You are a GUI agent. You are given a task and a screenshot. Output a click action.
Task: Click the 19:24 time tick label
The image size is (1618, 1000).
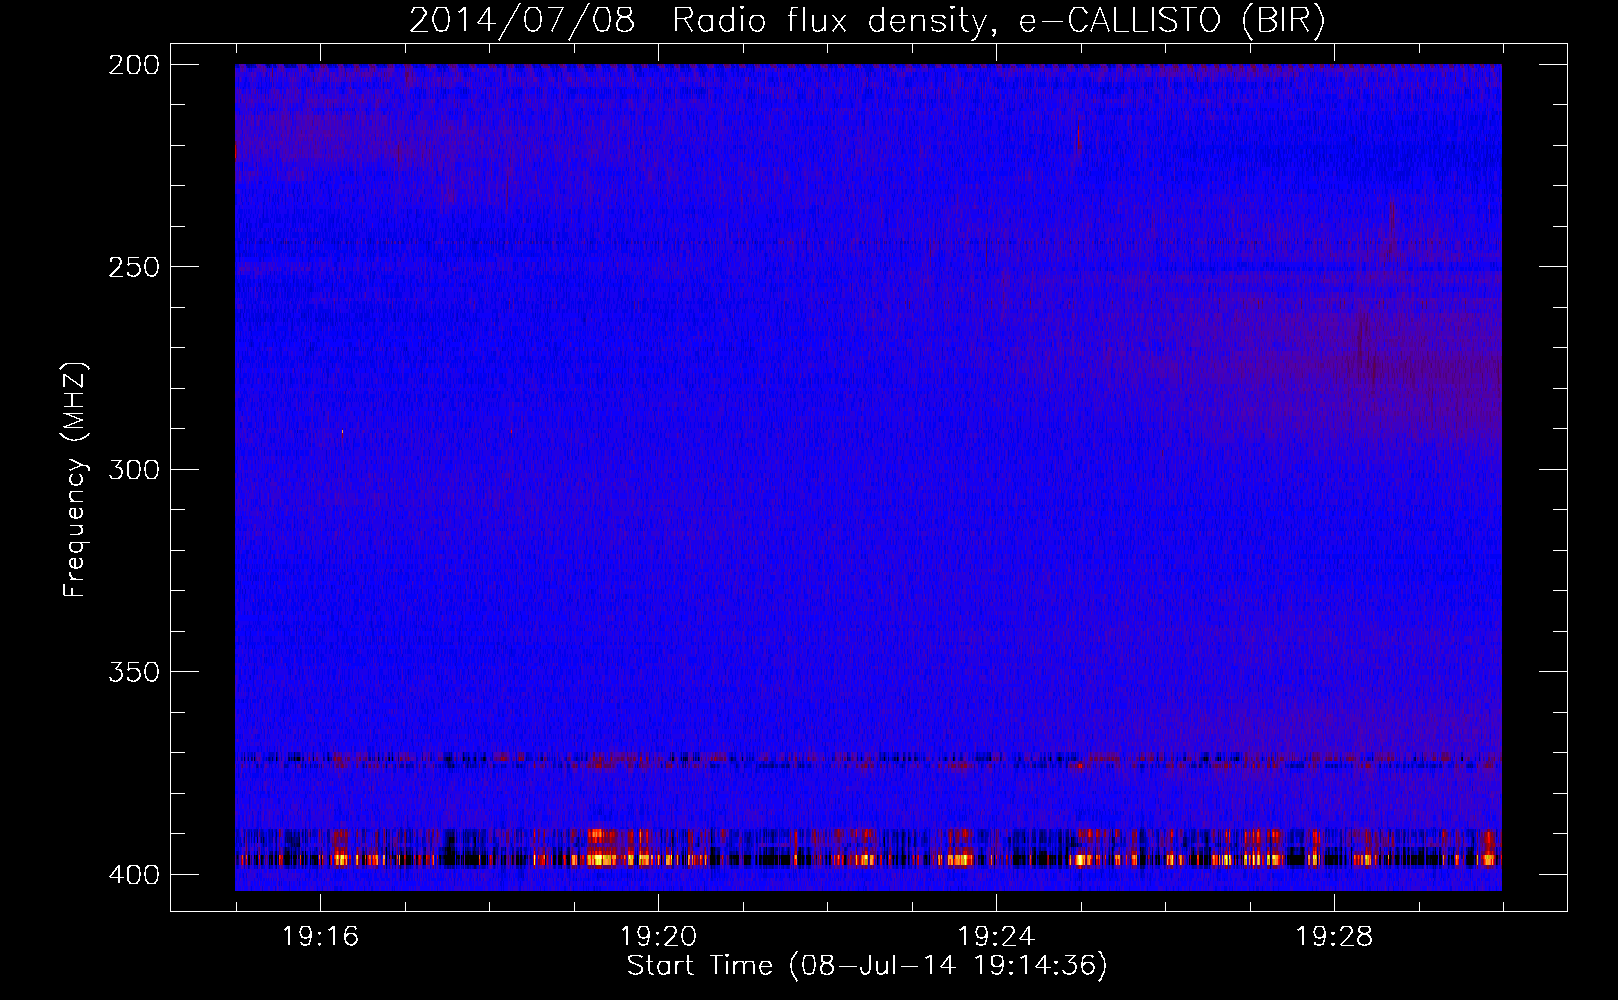point(996,937)
